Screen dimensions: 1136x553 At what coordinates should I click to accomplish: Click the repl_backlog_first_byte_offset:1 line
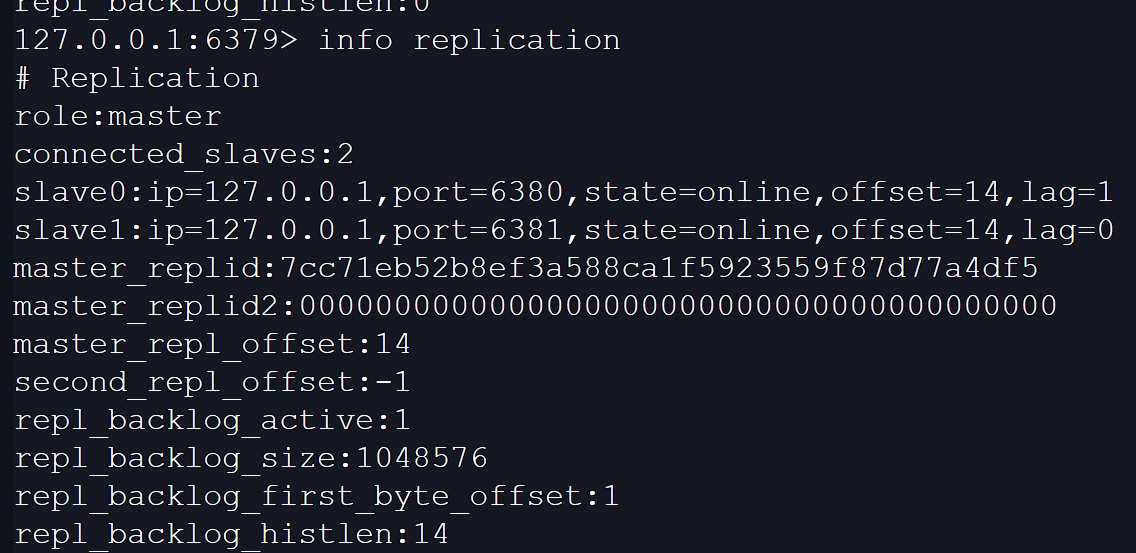coord(316,497)
